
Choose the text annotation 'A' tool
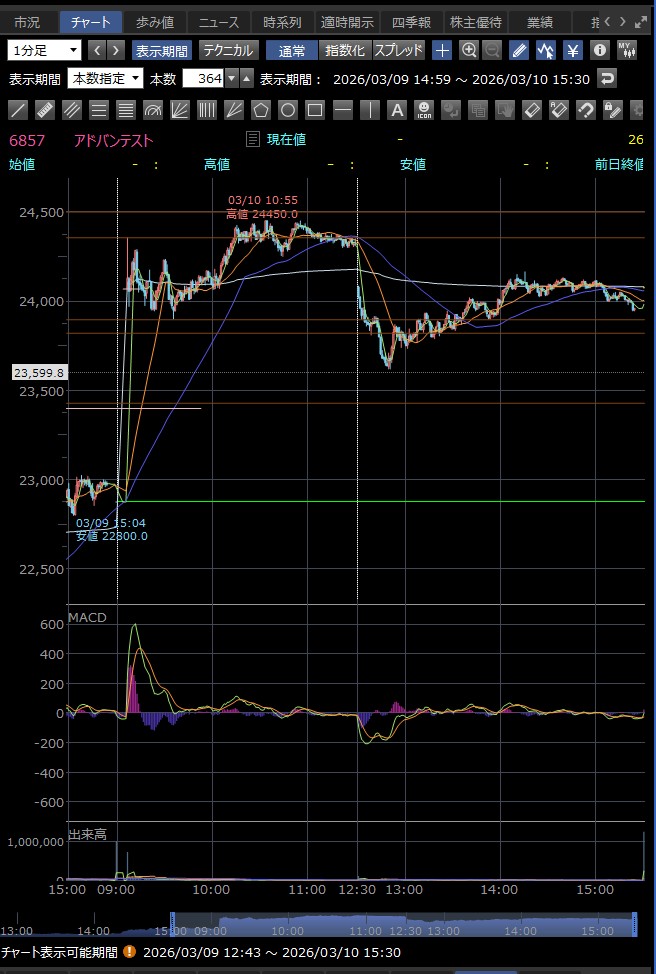click(396, 110)
